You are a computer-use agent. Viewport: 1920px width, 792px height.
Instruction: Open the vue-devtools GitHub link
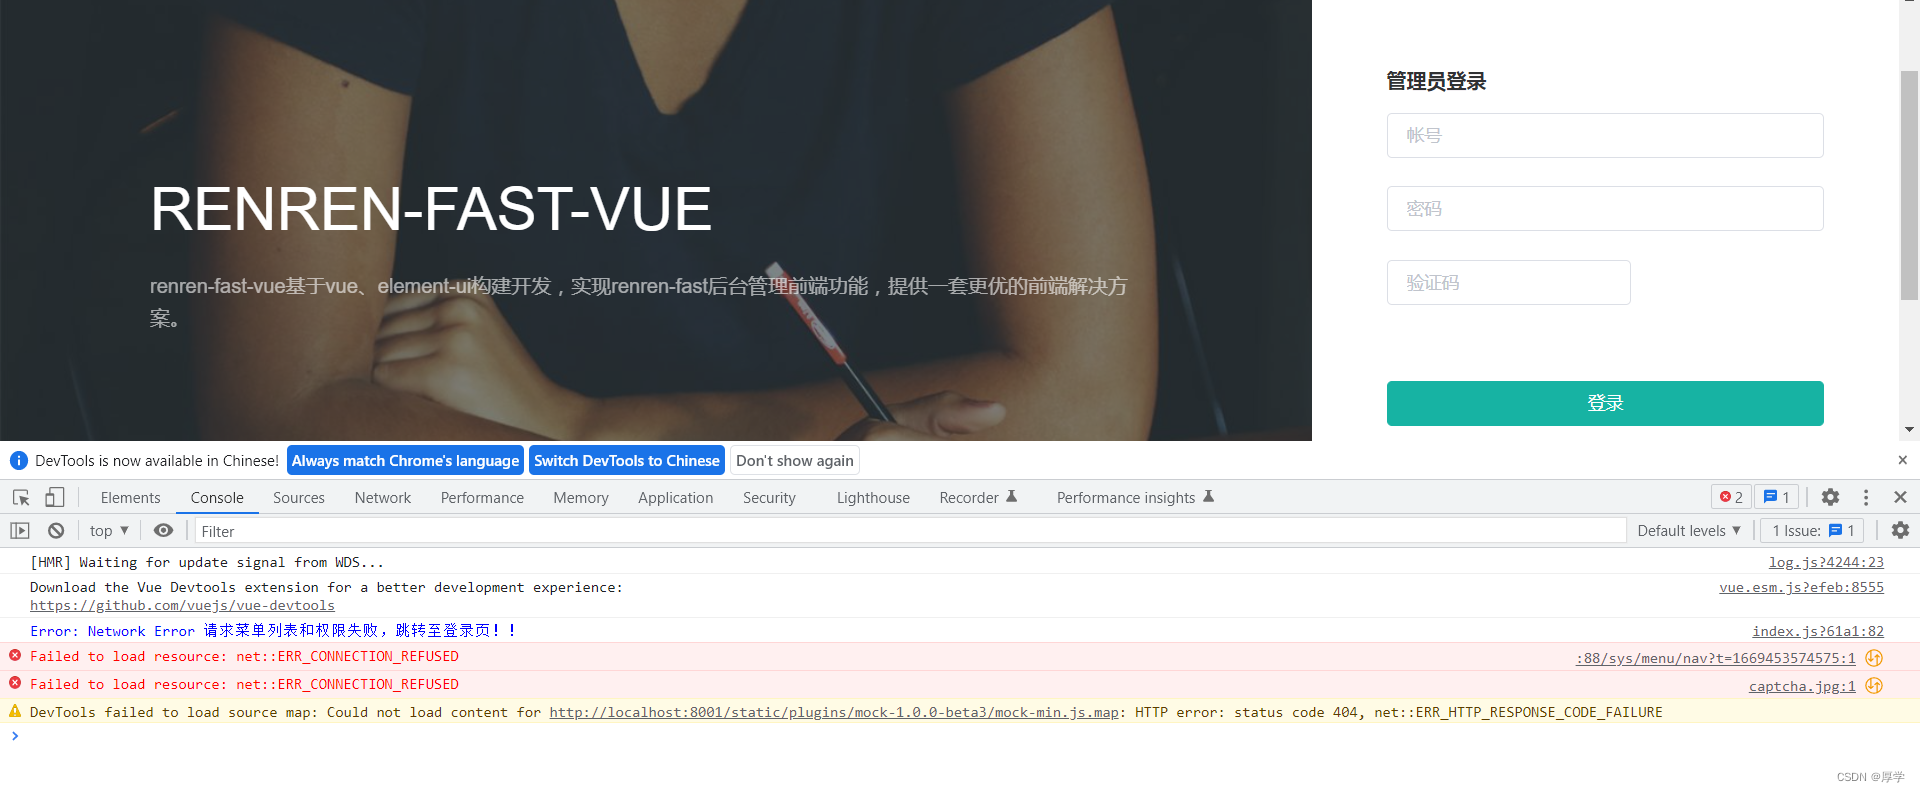pos(182,605)
